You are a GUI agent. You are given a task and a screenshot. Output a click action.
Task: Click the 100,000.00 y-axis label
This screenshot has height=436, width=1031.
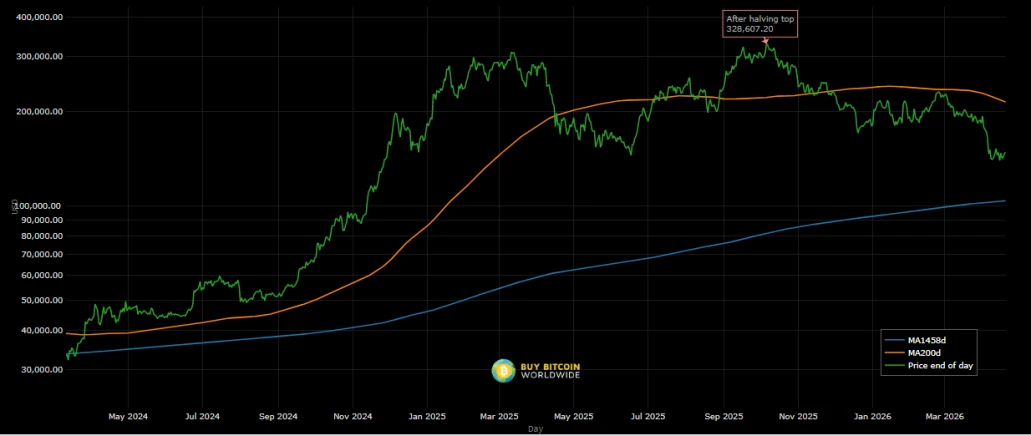pos(38,206)
